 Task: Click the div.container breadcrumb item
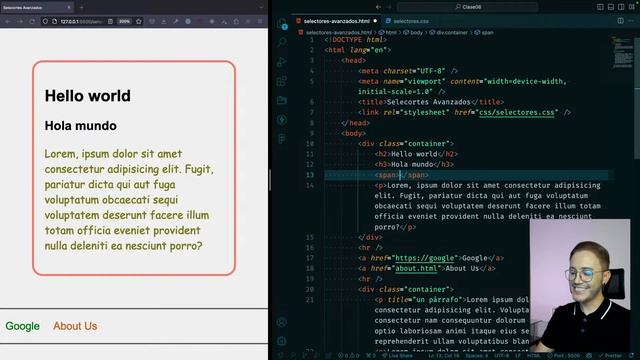tap(448, 32)
